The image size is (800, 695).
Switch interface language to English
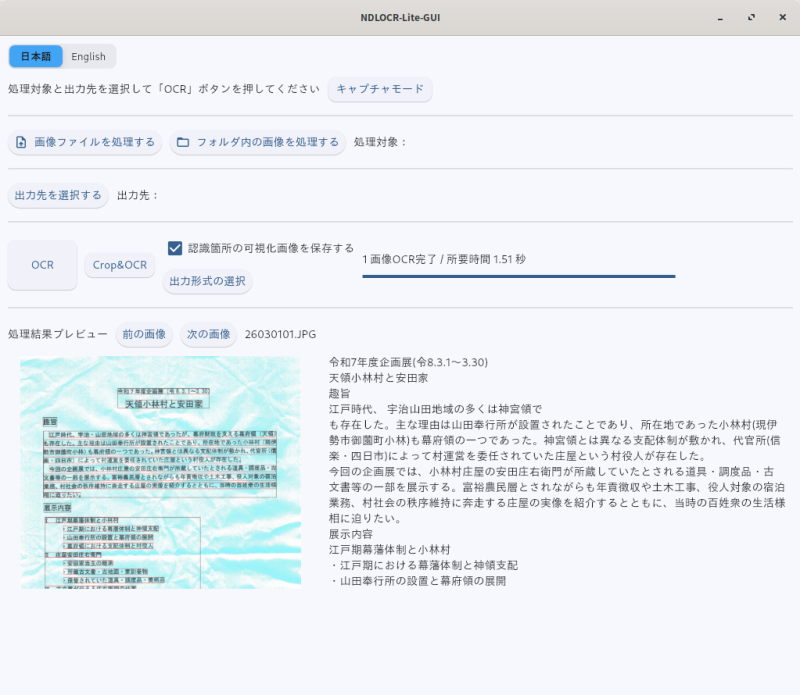click(x=87, y=56)
